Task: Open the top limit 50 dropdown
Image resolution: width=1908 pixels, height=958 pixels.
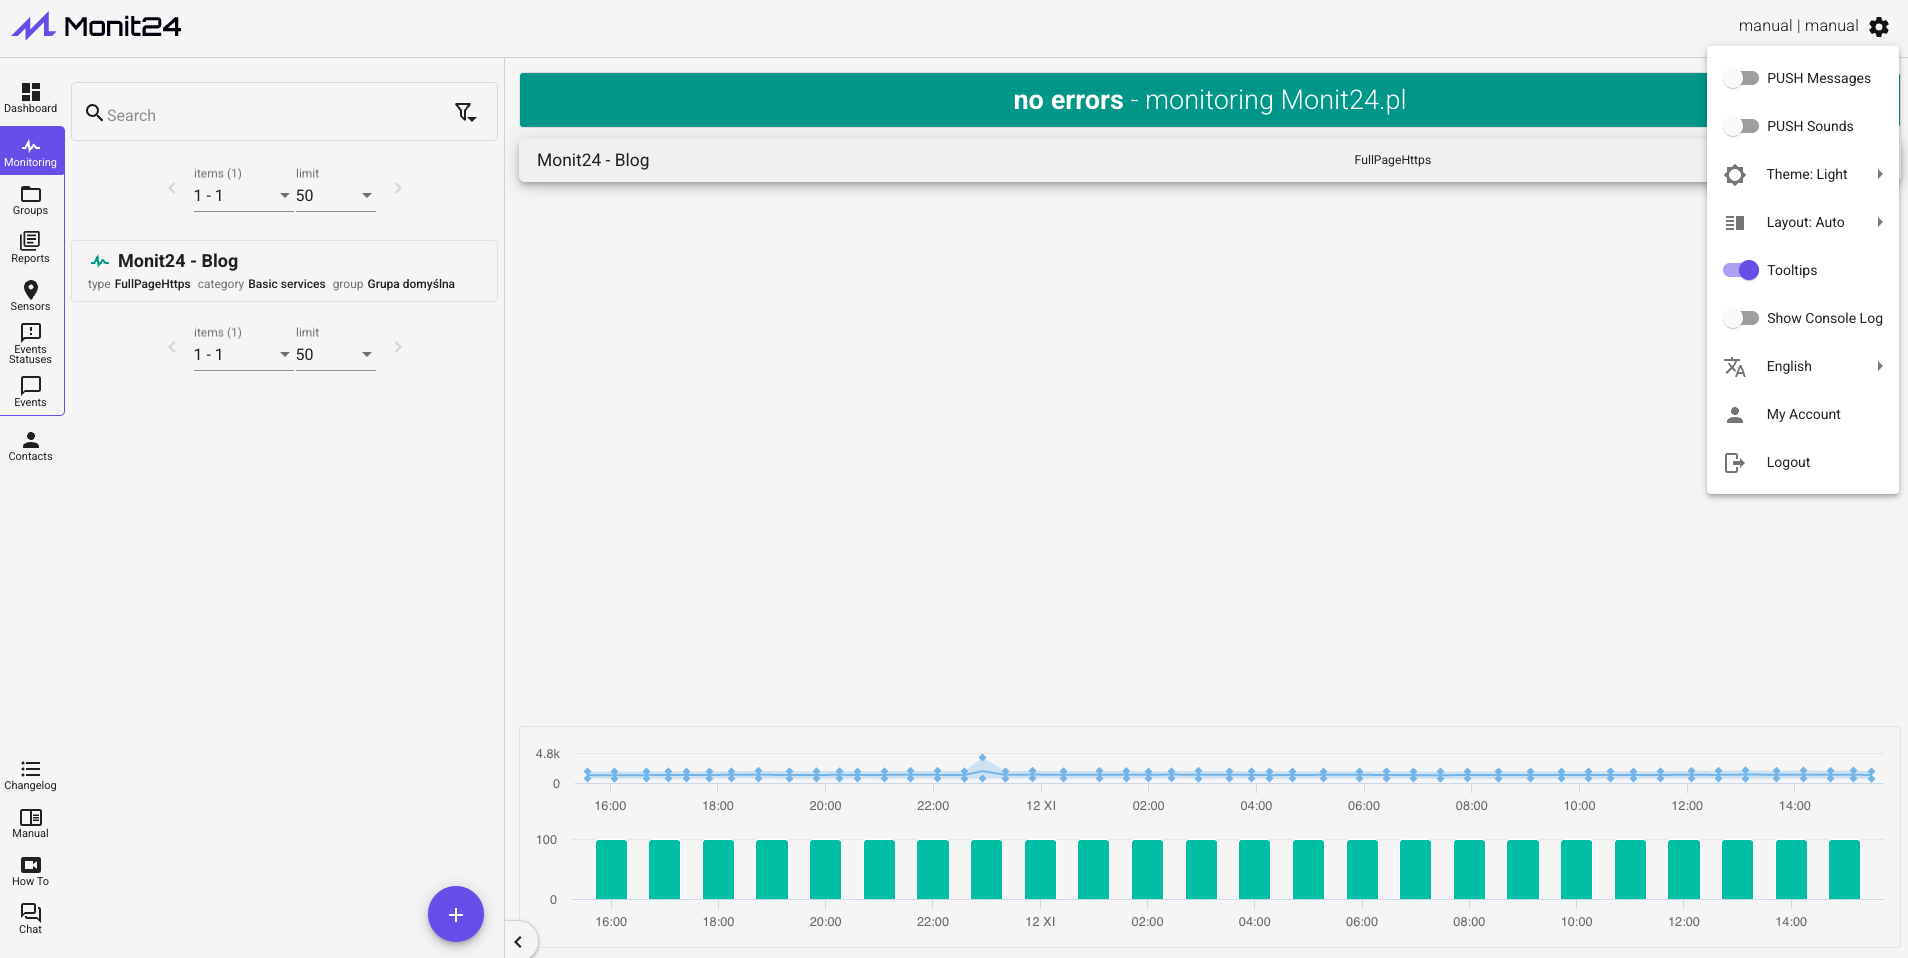Action: pos(335,196)
